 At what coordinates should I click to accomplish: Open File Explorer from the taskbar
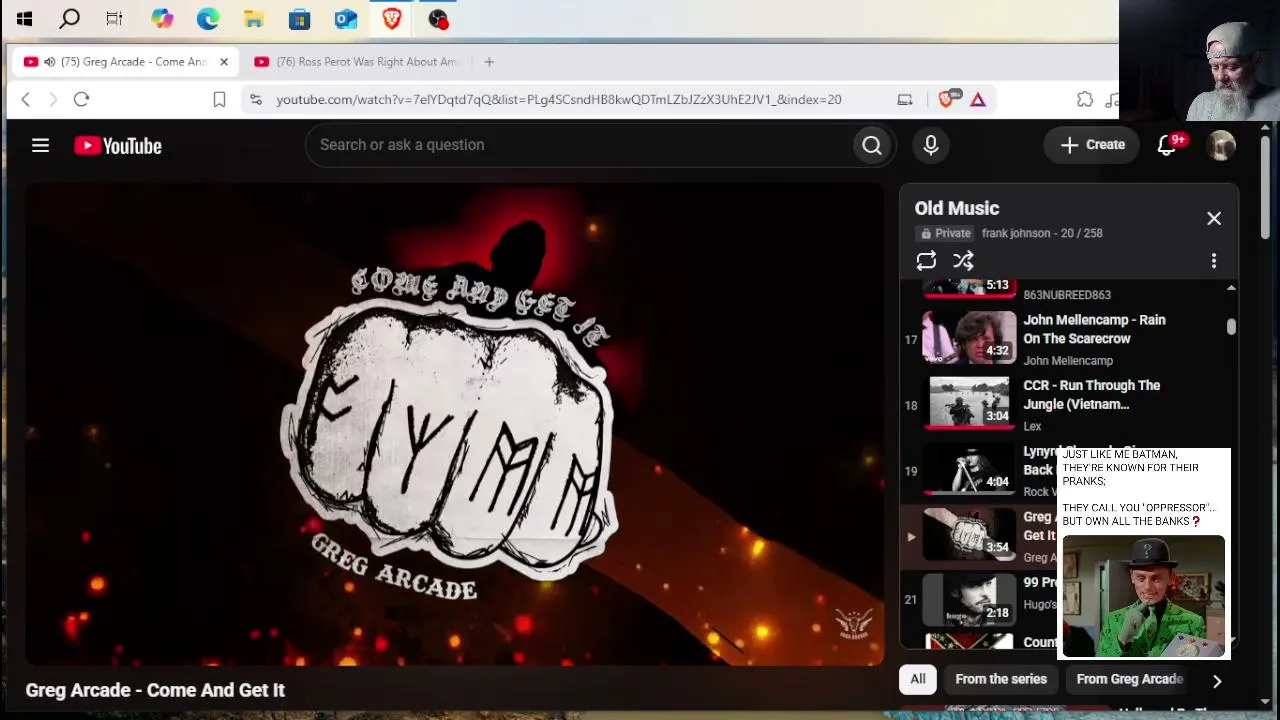(x=254, y=18)
